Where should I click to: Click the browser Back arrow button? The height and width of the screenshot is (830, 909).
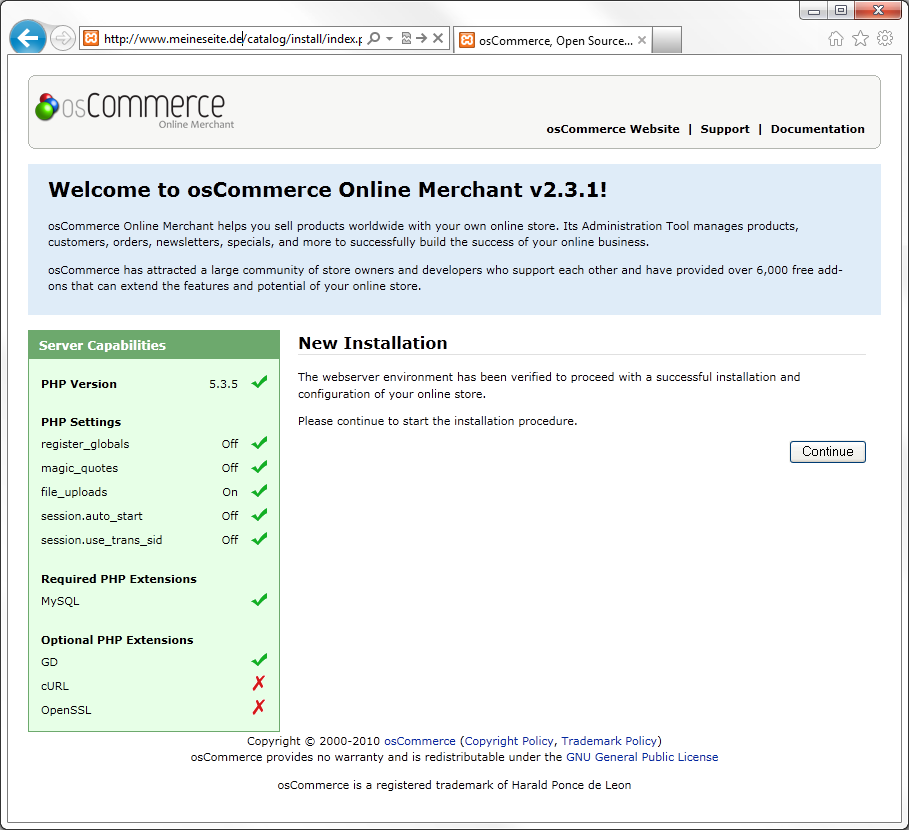coord(27,38)
